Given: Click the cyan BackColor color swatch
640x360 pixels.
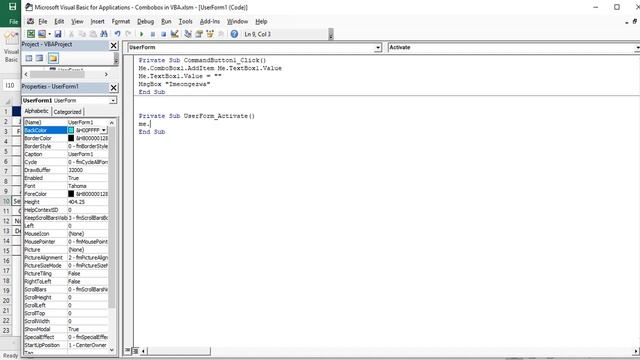Looking at the screenshot, I should click(71, 130).
